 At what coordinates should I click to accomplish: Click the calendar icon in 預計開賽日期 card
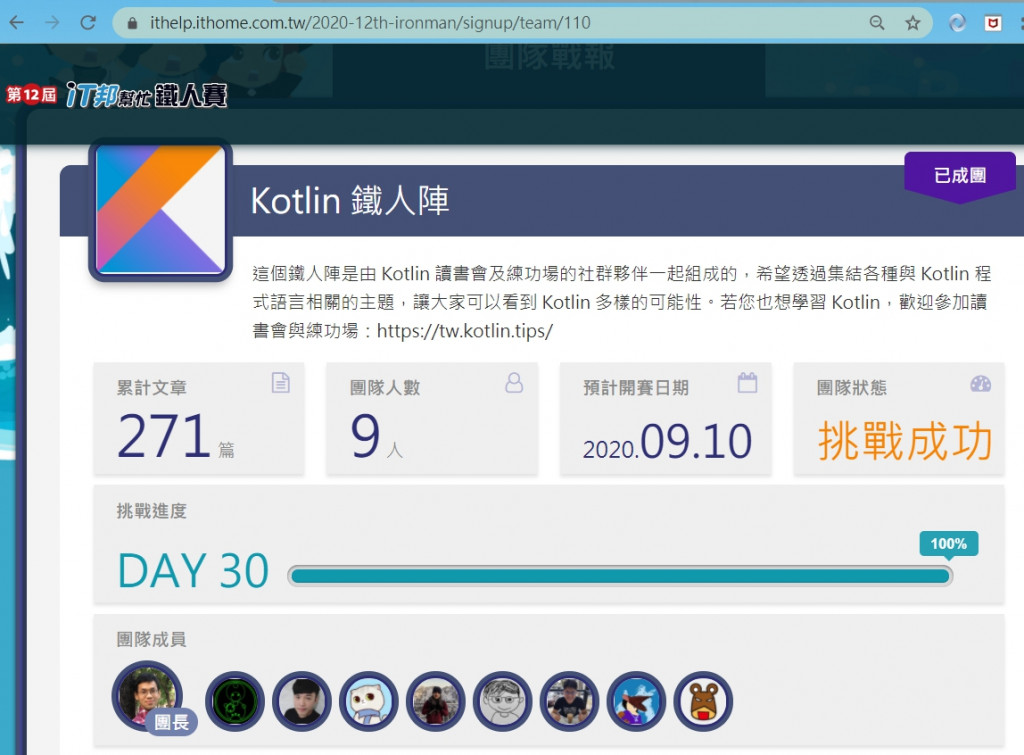click(x=747, y=383)
